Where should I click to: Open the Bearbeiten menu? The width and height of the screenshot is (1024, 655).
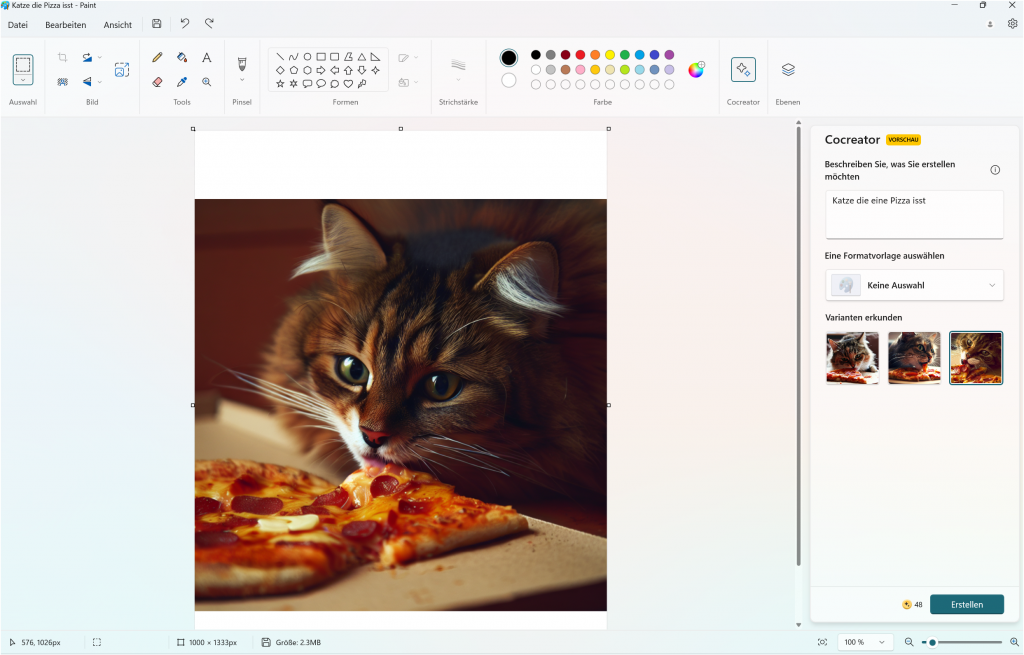[65, 25]
